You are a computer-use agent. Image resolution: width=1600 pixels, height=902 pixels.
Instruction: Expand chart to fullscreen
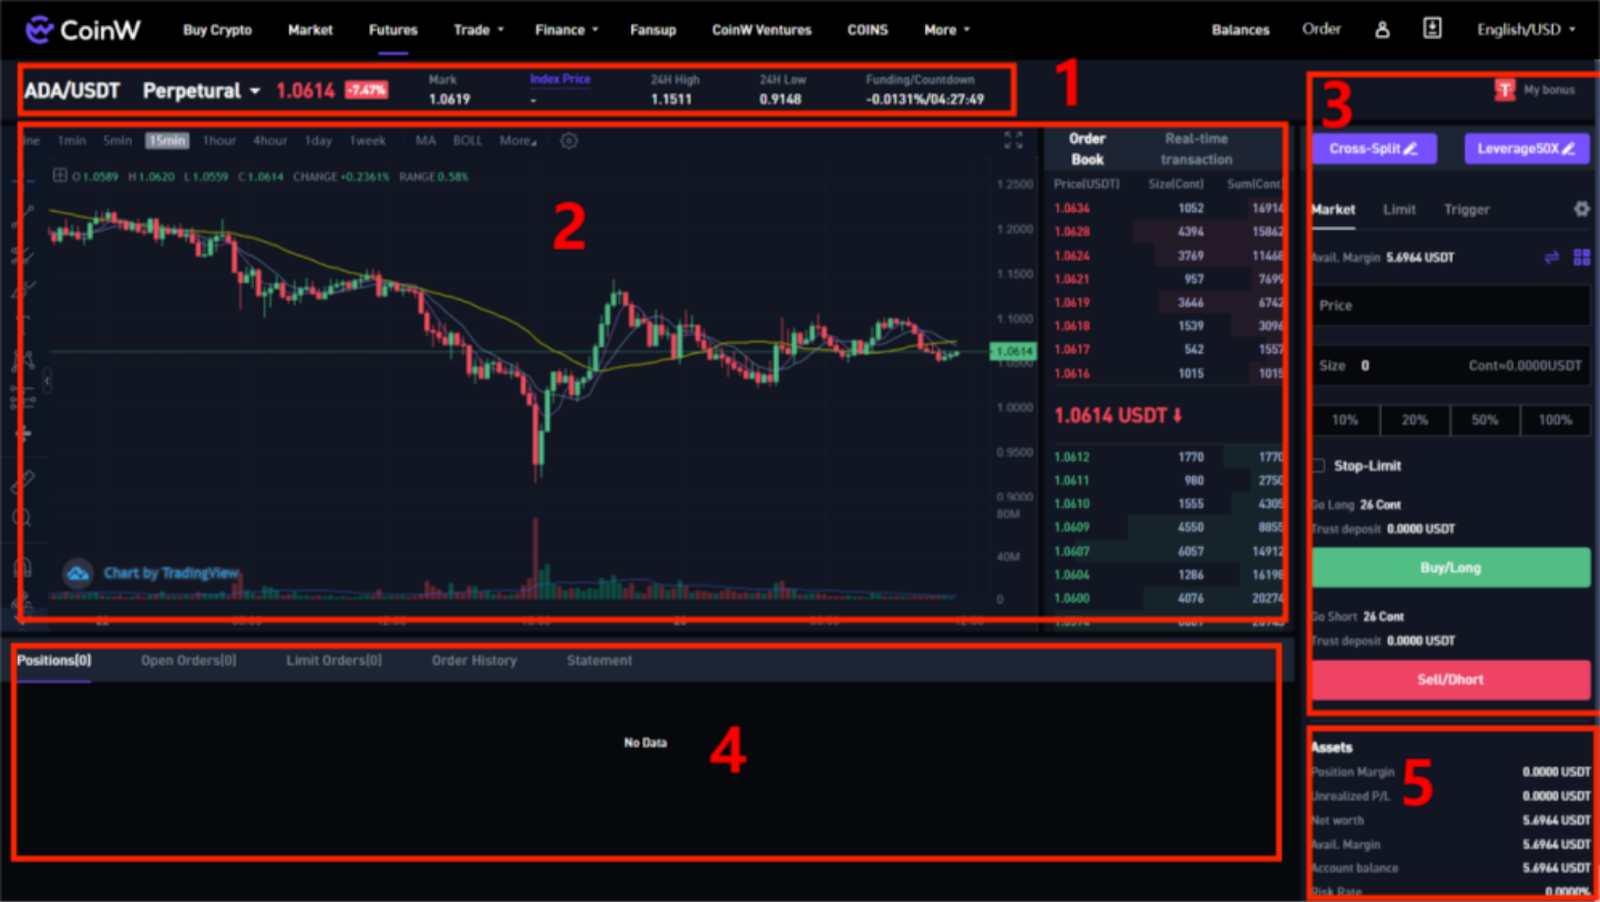[x=1013, y=140]
